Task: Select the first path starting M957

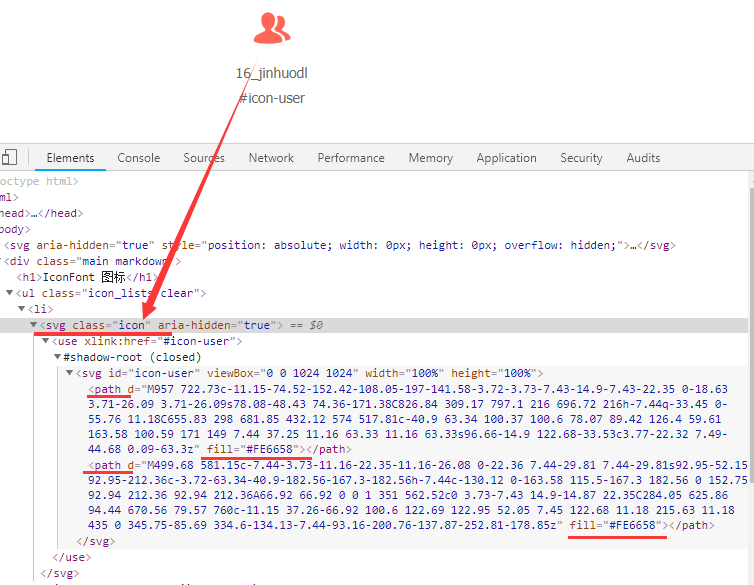Action: click(408, 419)
